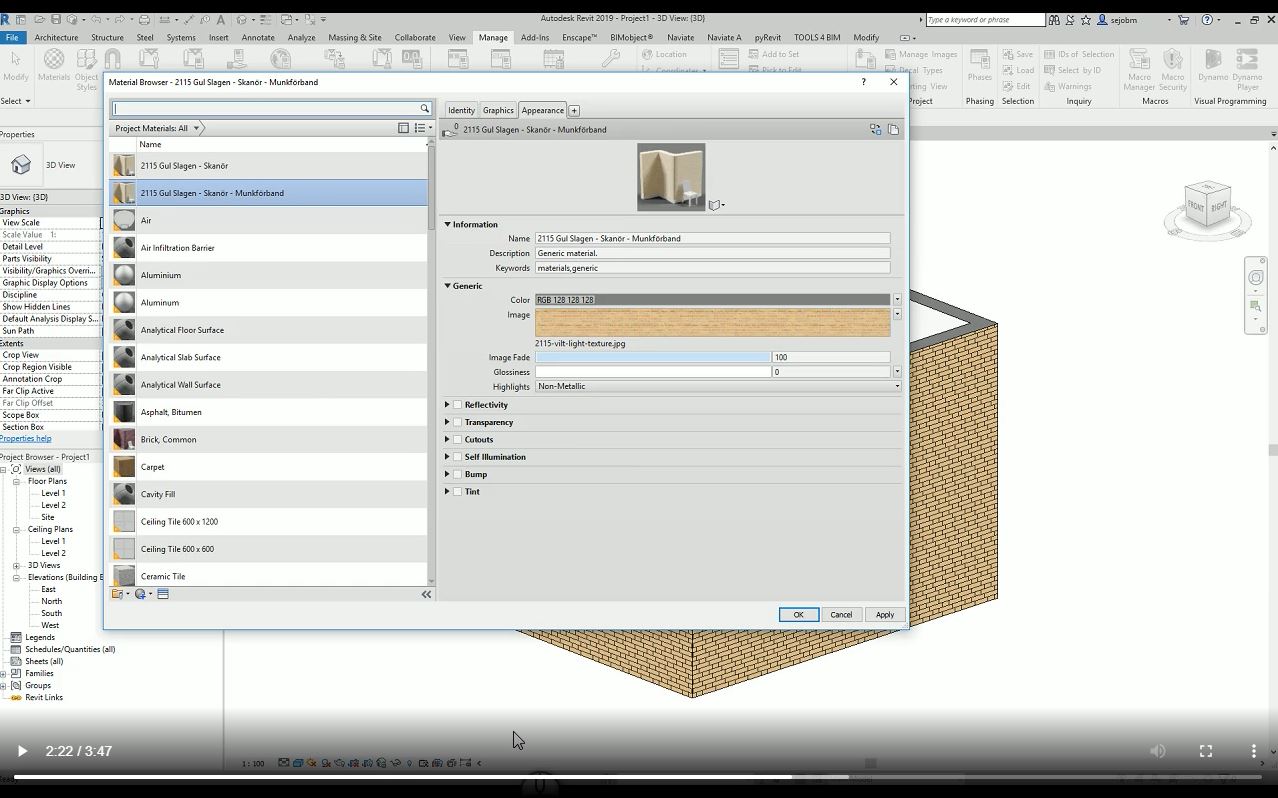The image size is (1278, 798).
Task: Click the ViewCube in the 3D view
Action: point(1207,207)
